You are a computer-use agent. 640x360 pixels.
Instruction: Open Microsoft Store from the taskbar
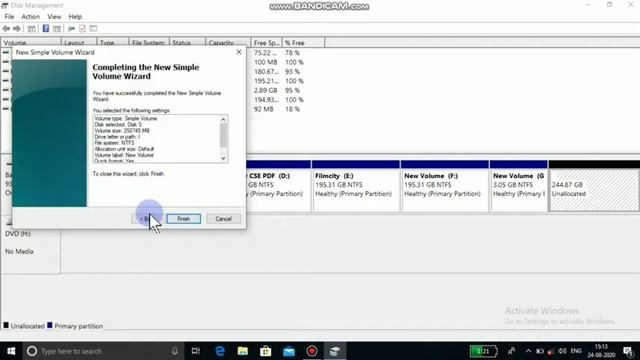pos(266,351)
